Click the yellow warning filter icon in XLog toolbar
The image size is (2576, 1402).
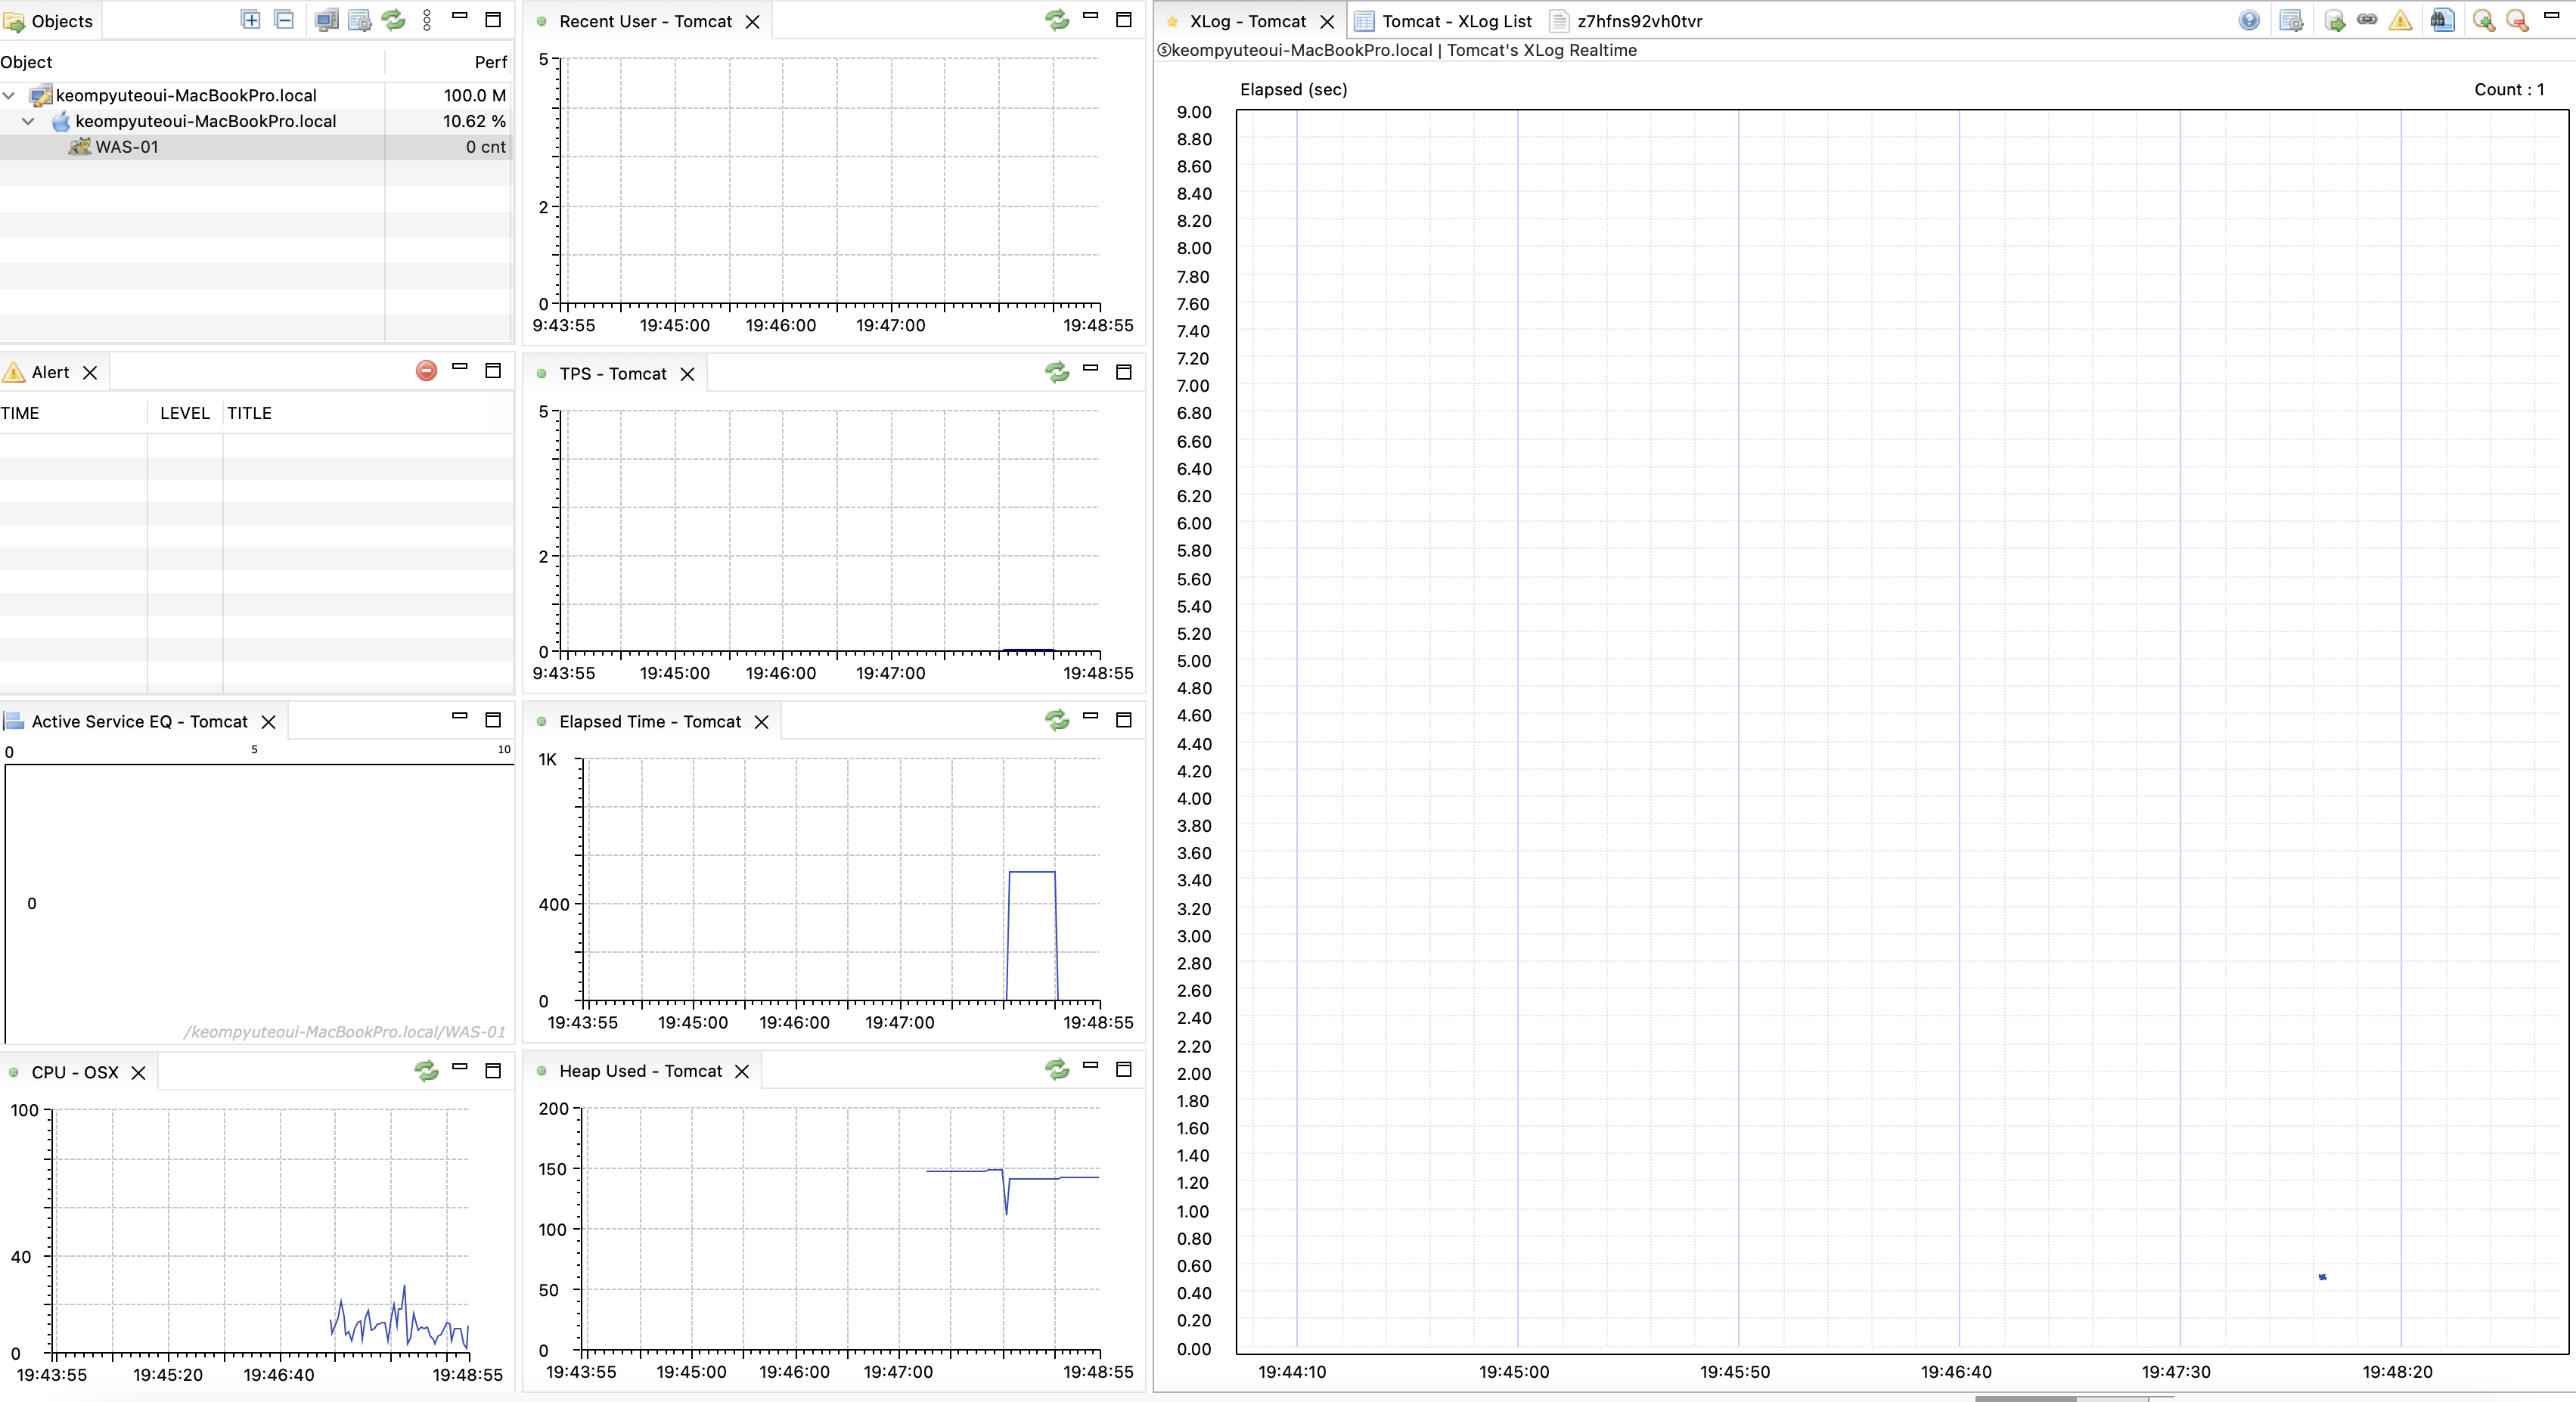coord(2400,20)
